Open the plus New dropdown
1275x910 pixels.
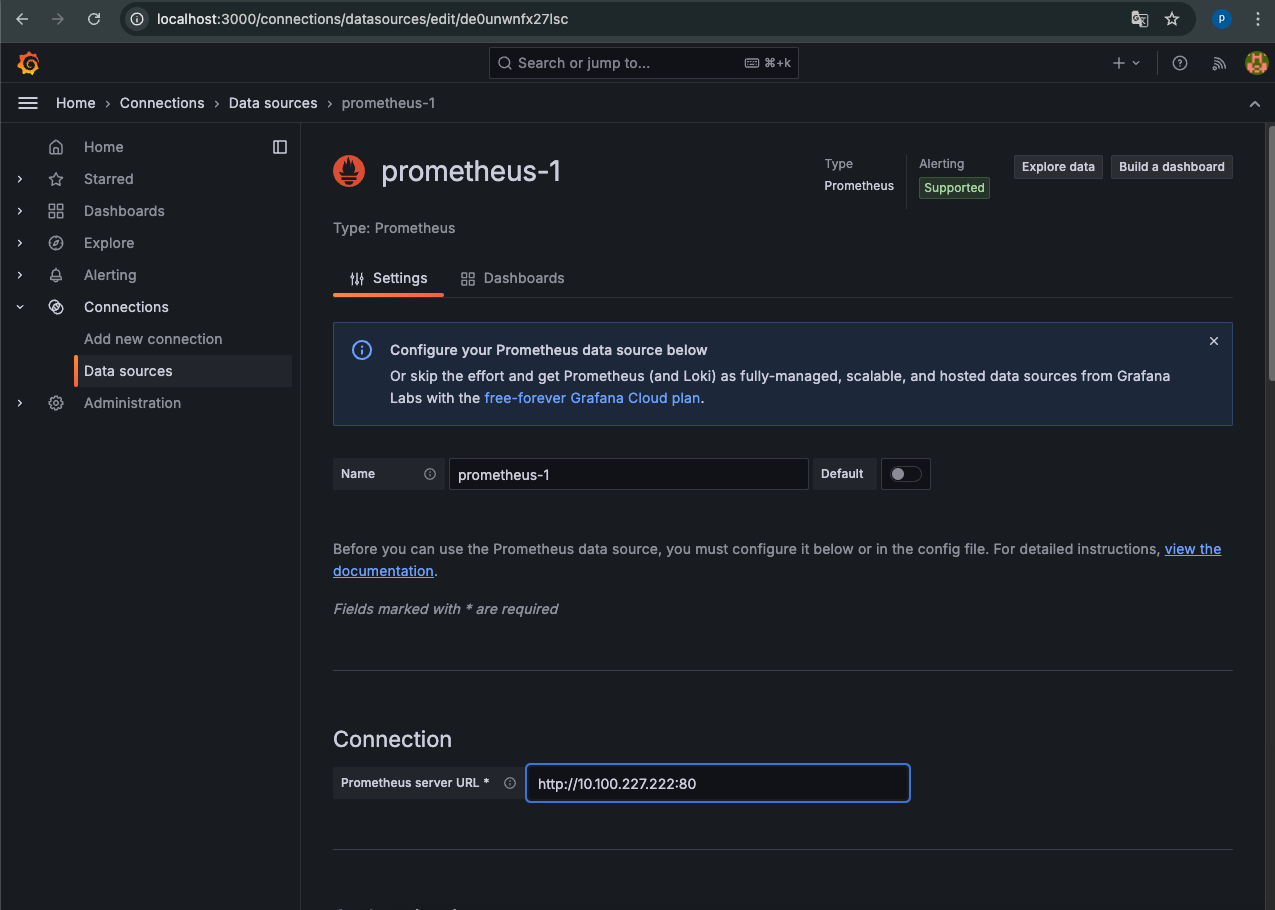[x=1126, y=63]
